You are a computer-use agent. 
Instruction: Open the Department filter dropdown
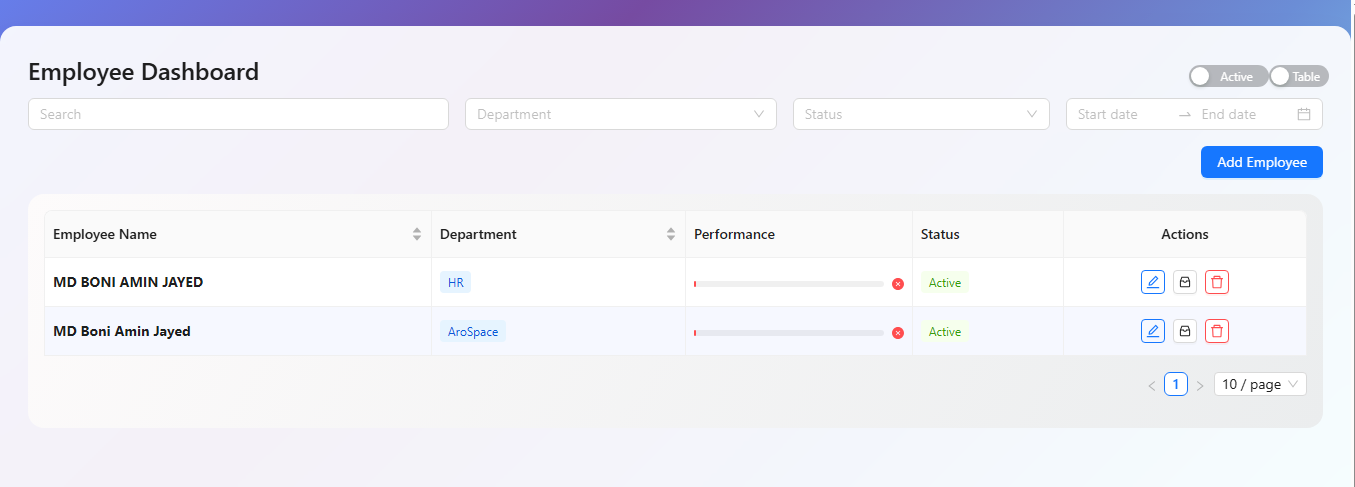[x=620, y=114]
